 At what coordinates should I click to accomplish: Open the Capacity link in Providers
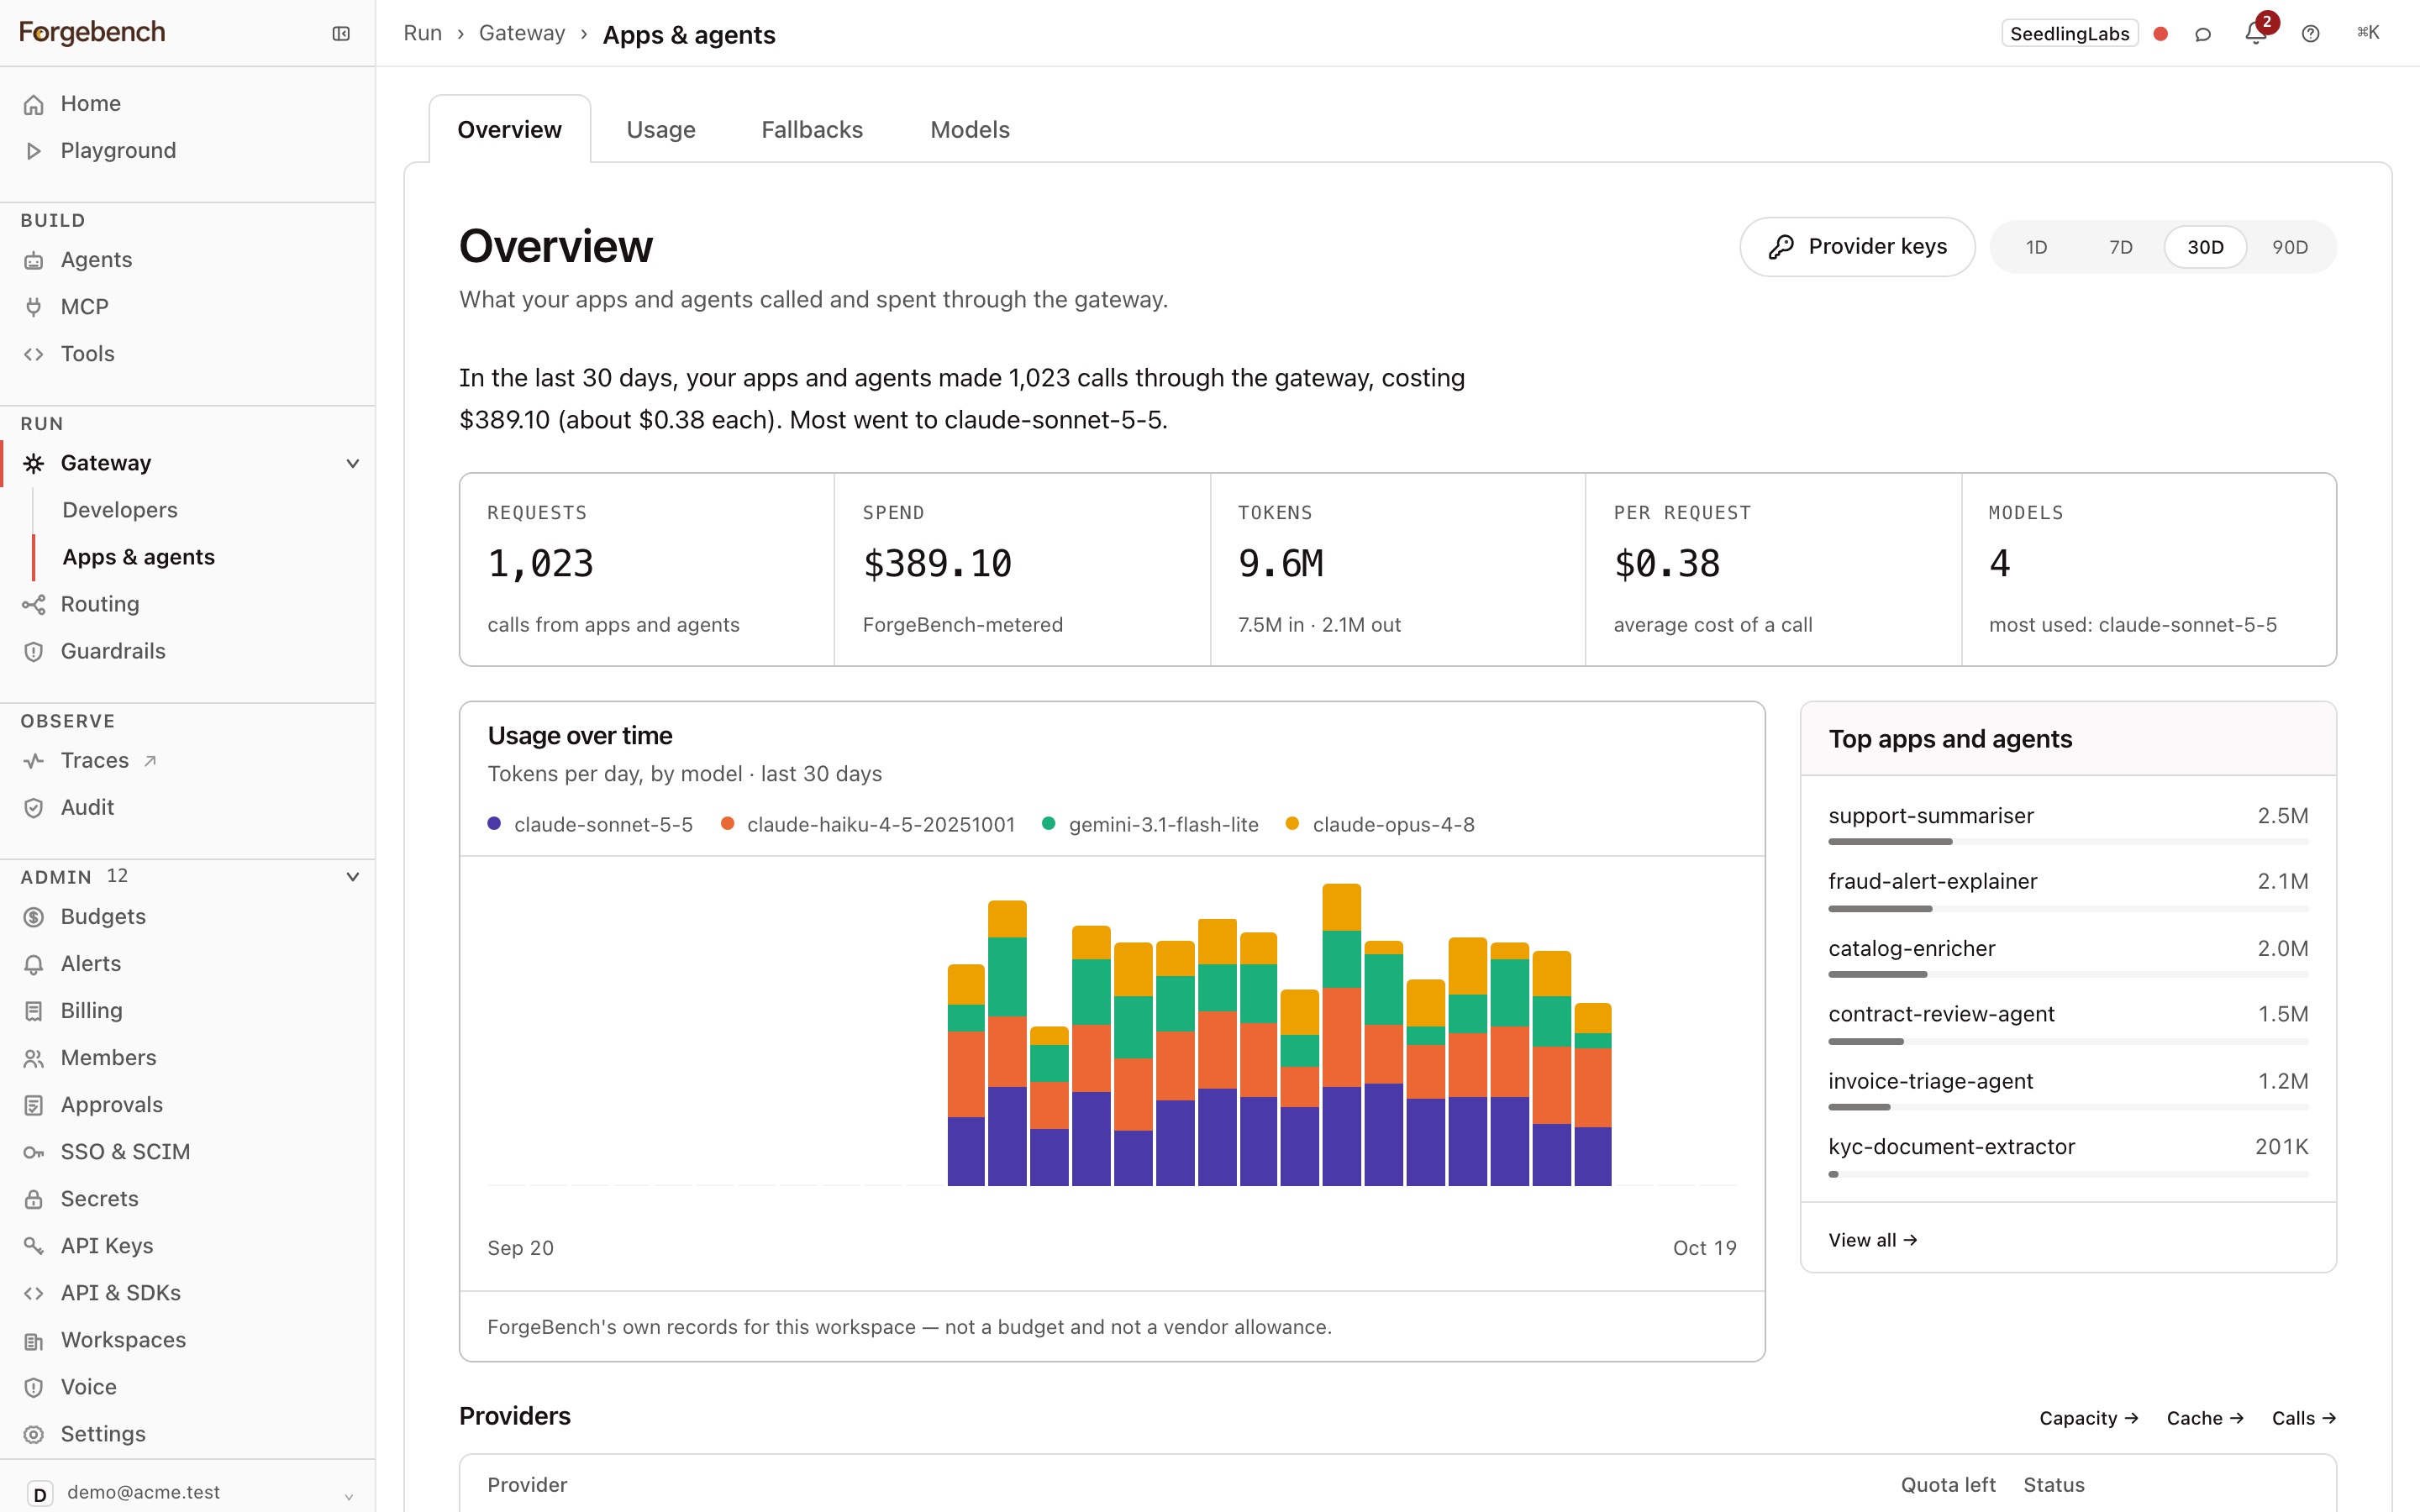pyautogui.click(x=2088, y=1418)
